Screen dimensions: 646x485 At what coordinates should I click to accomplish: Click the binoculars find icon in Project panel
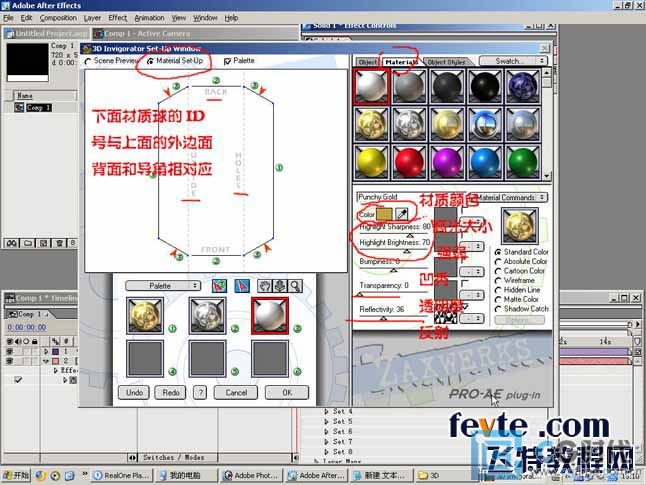pyautogui.click(x=12, y=243)
